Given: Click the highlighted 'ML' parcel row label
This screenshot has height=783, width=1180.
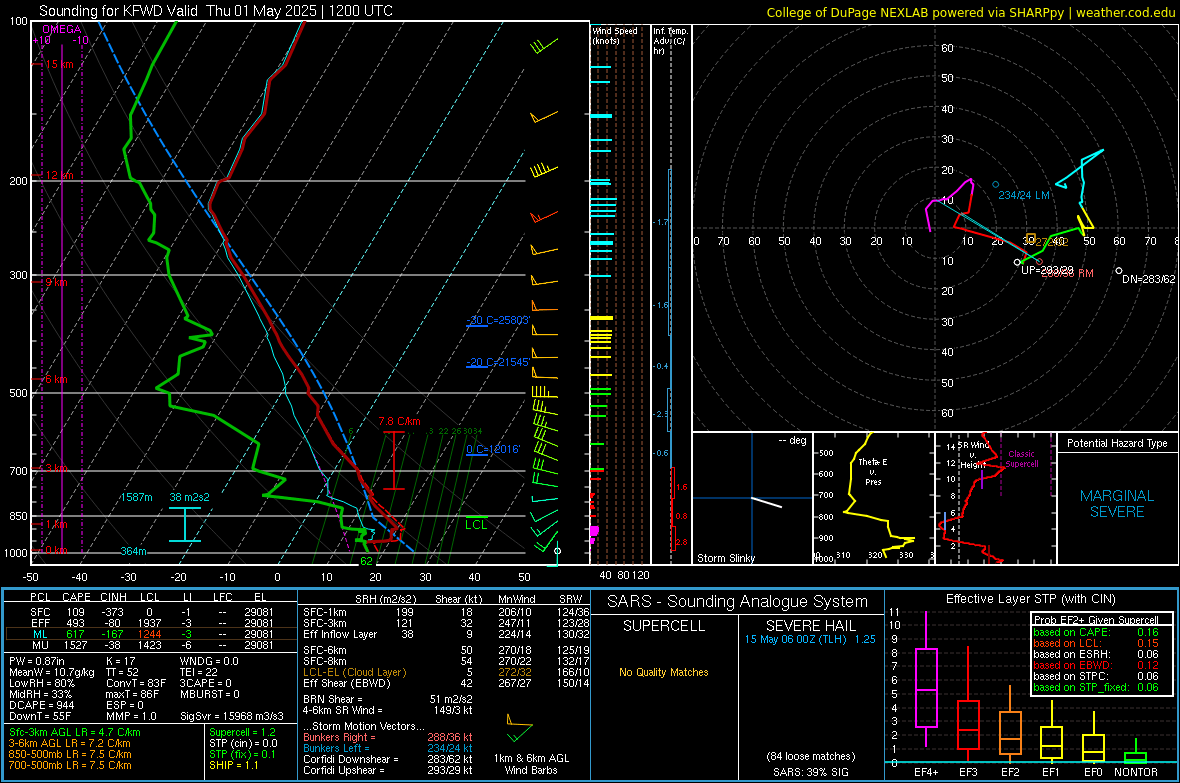Looking at the screenshot, I should [x=41, y=634].
